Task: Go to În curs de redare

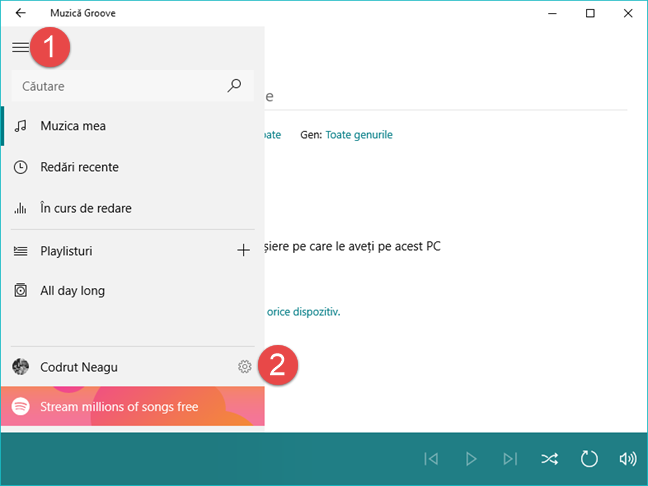Action: coord(132,208)
